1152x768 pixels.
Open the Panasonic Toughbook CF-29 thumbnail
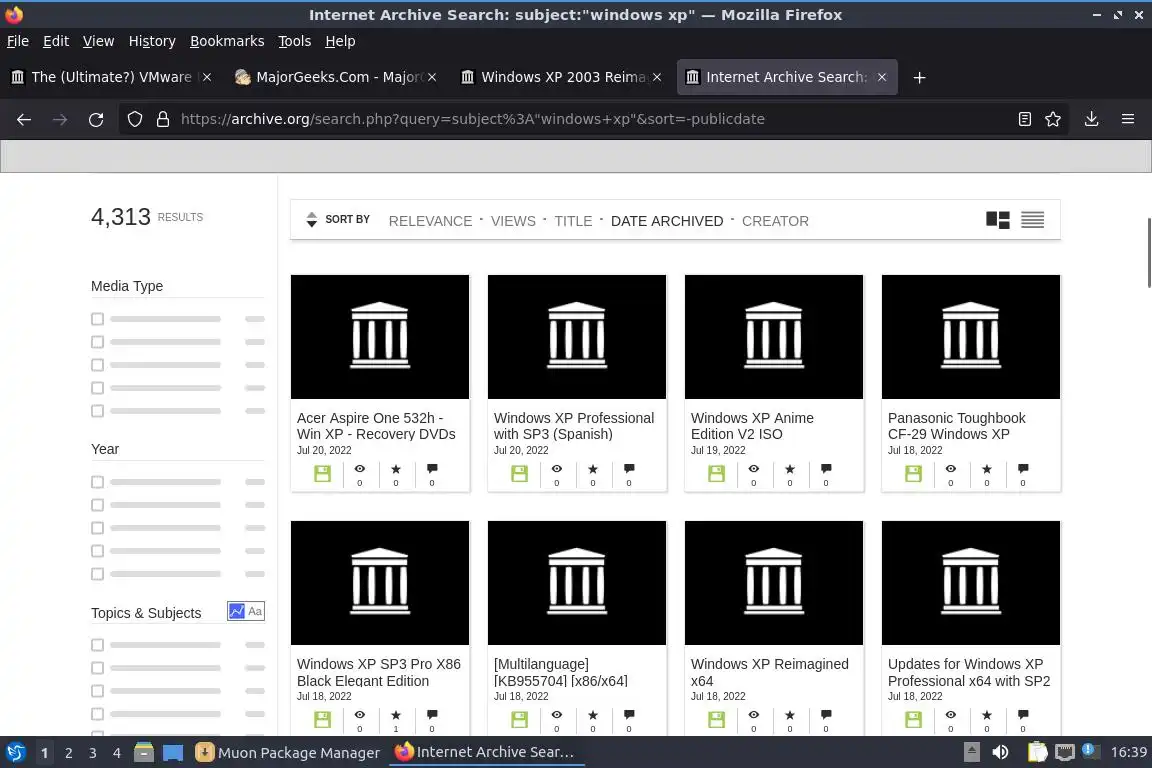pyautogui.click(x=971, y=337)
